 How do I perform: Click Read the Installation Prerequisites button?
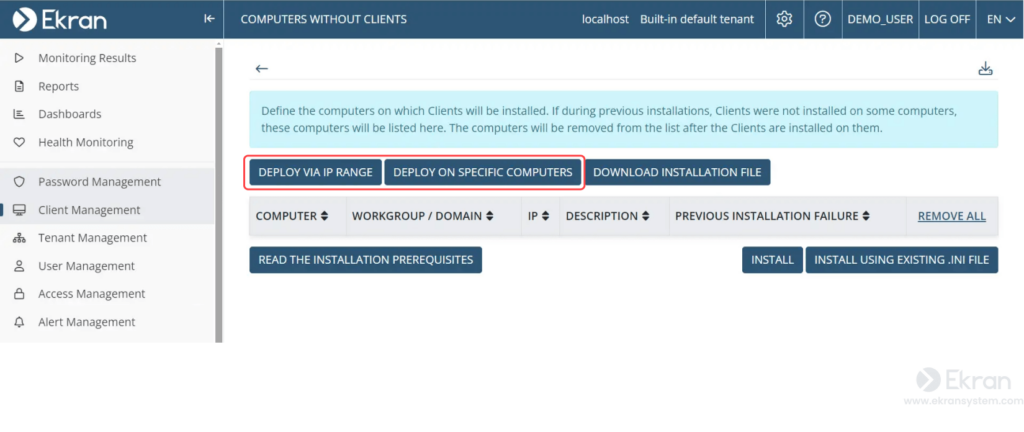pyautogui.click(x=366, y=260)
